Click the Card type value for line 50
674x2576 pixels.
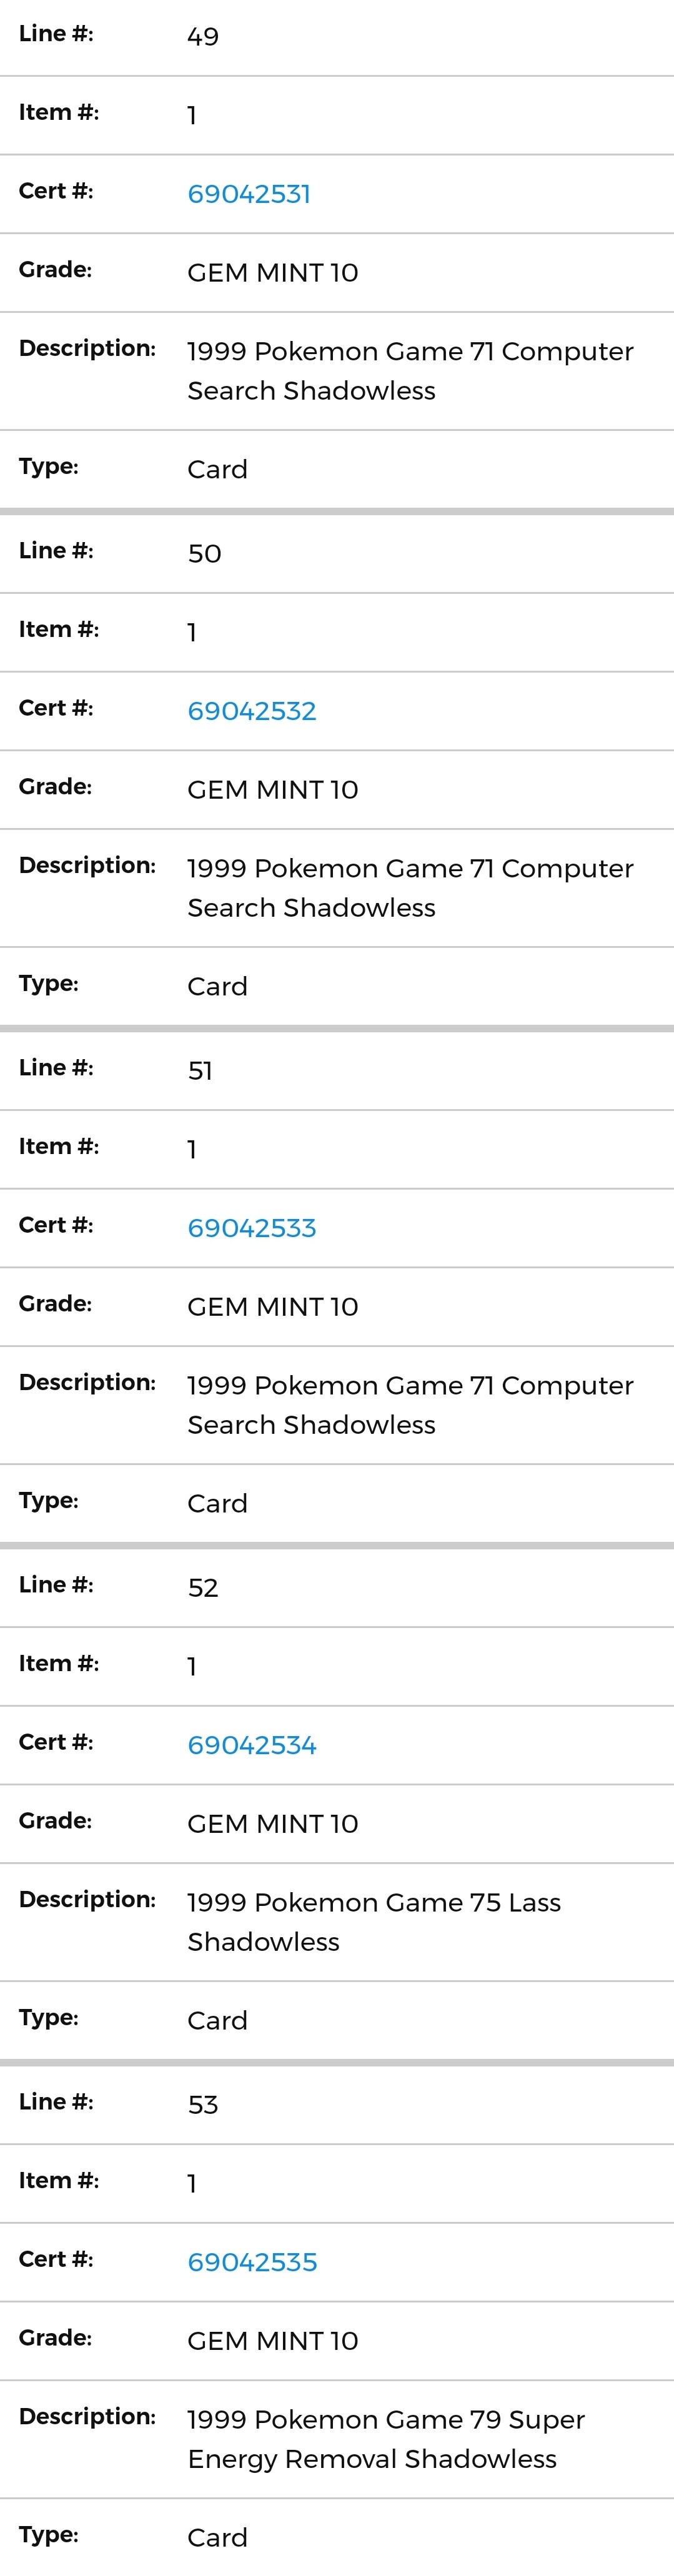click(217, 987)
